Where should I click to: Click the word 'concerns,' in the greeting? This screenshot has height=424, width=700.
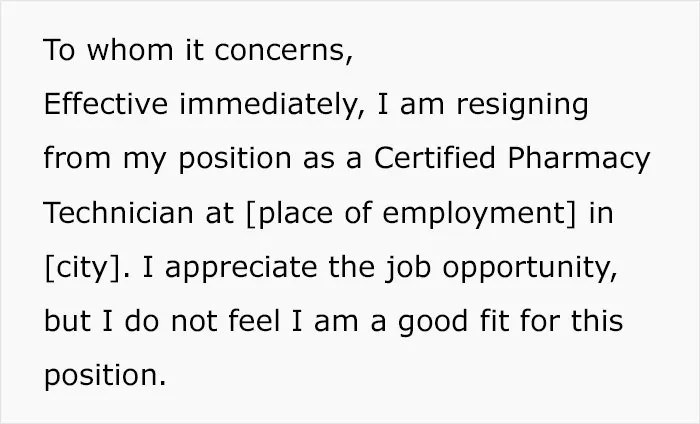click(x=284, y=51)
